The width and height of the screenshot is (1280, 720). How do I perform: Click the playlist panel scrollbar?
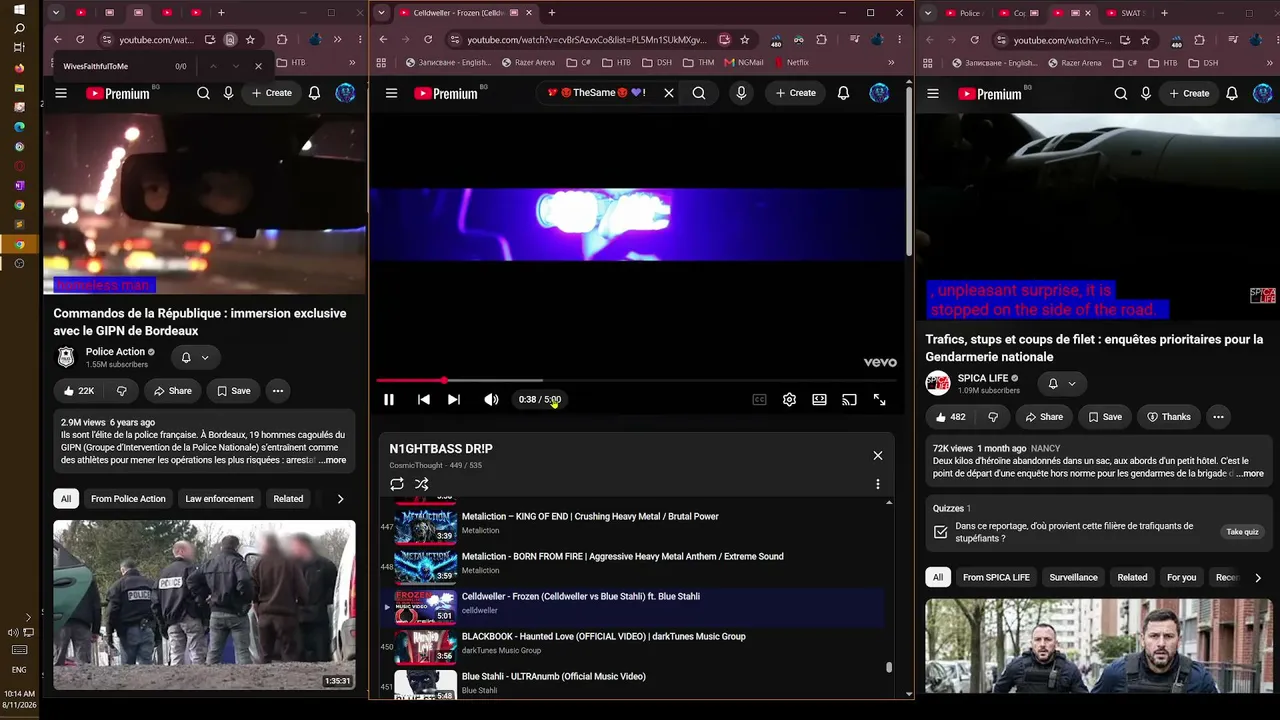(889, 668)
